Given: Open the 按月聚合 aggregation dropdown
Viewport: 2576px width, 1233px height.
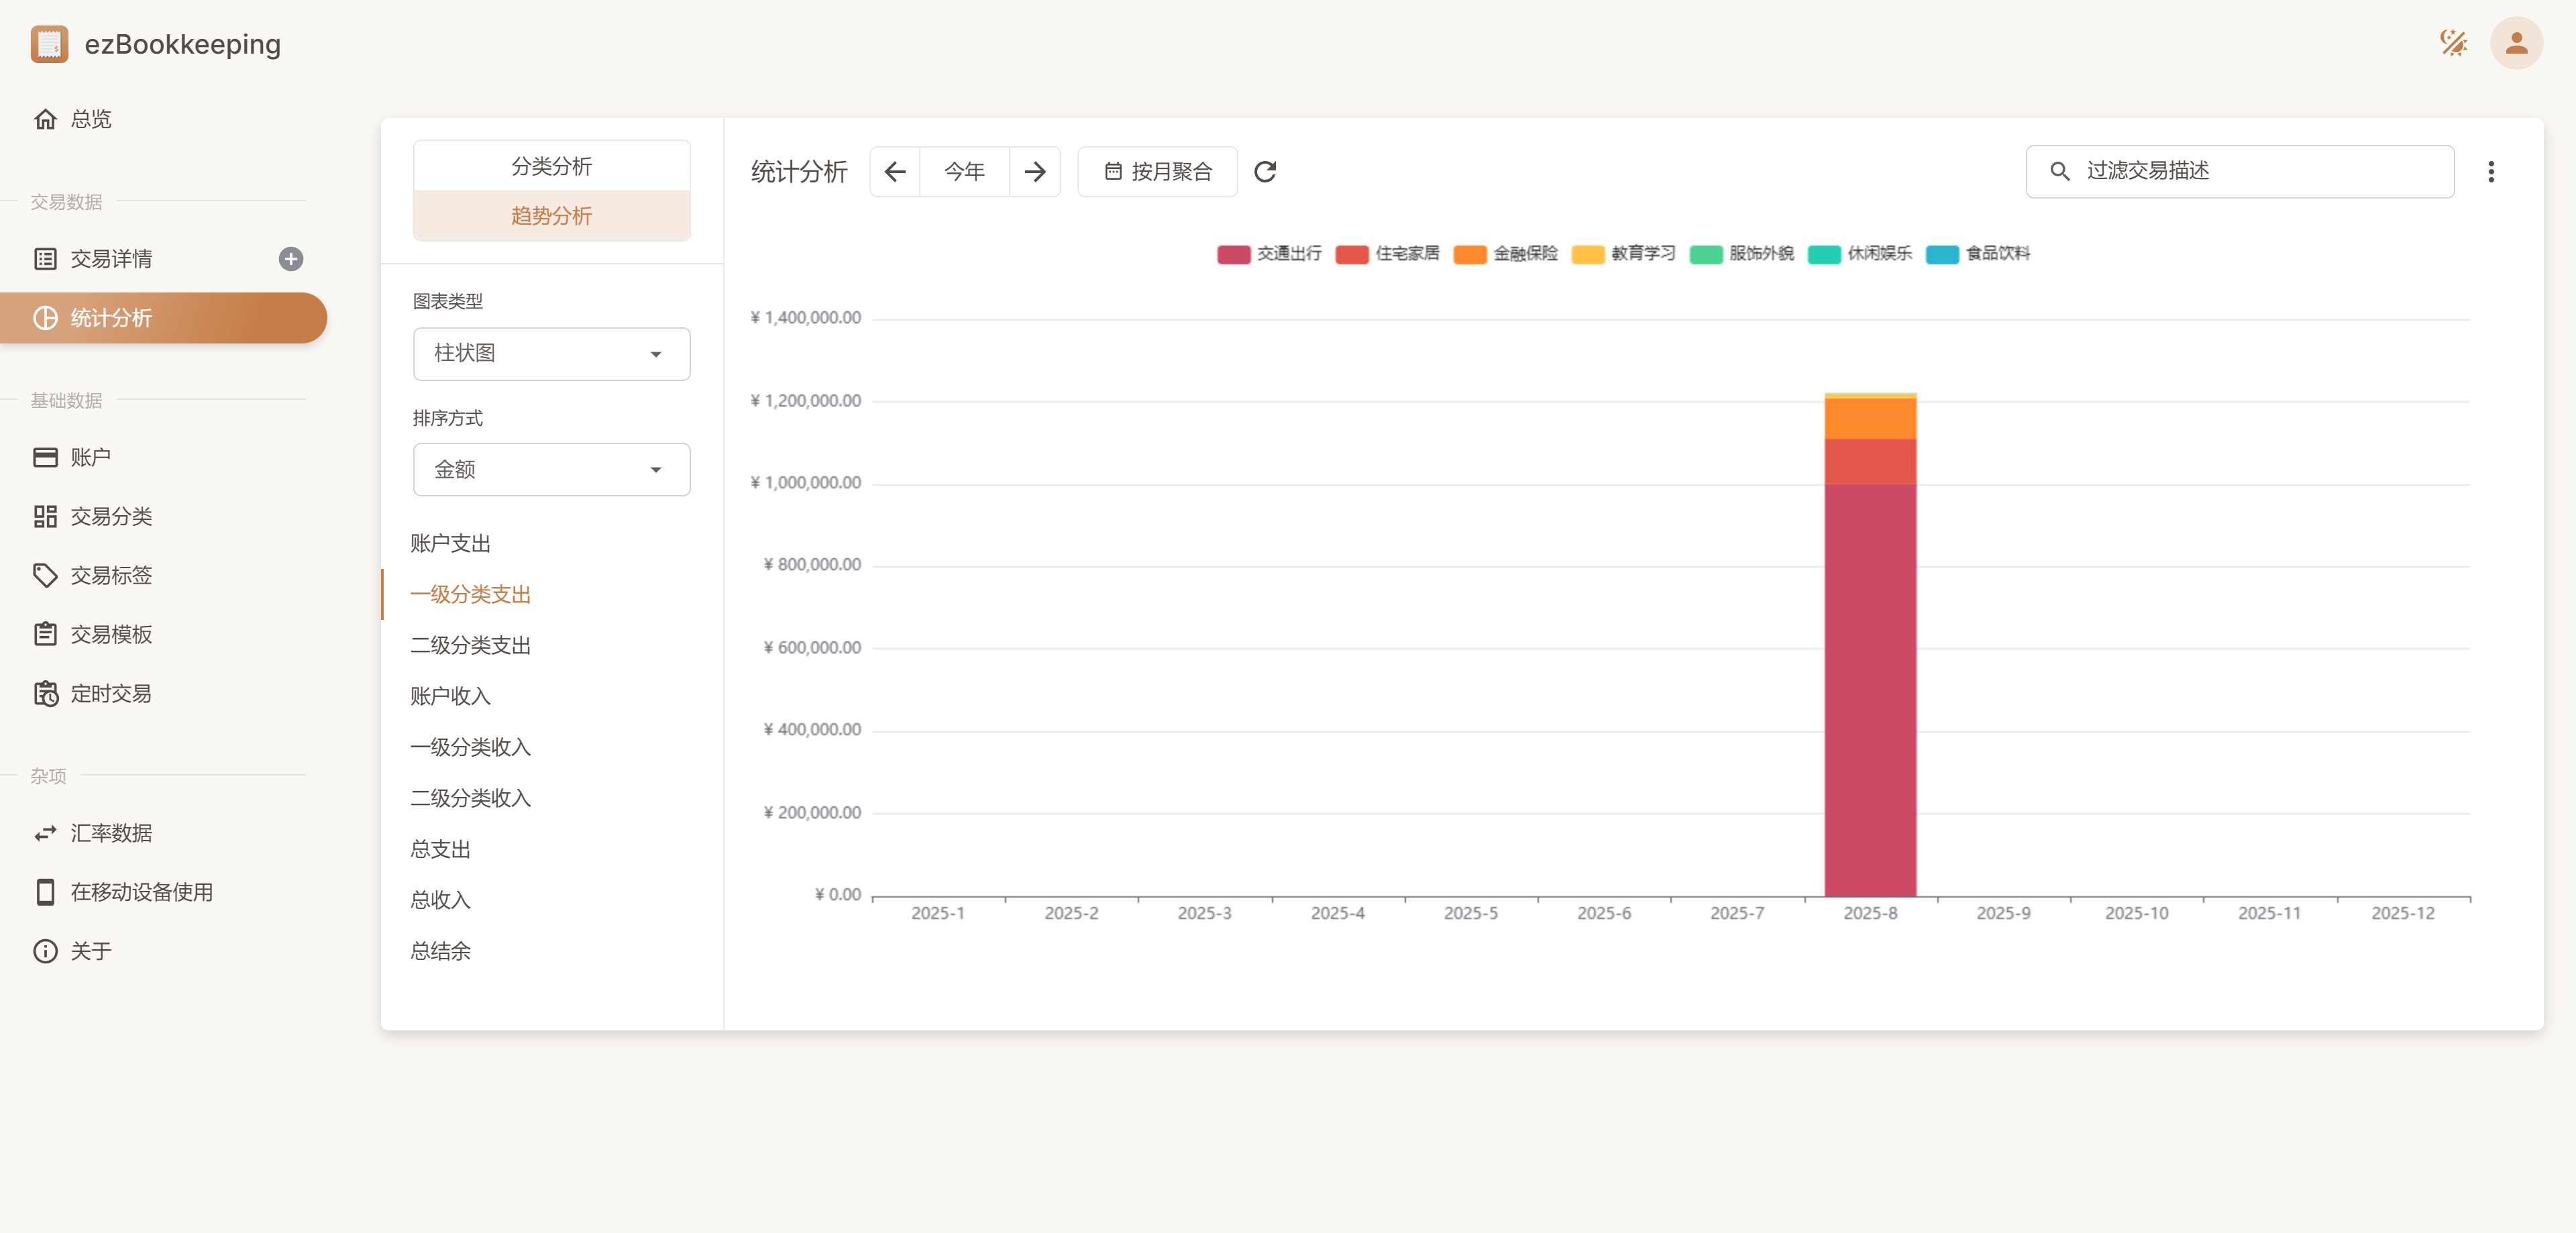Looking at the screenshot, I should [x=1158, y=172].
